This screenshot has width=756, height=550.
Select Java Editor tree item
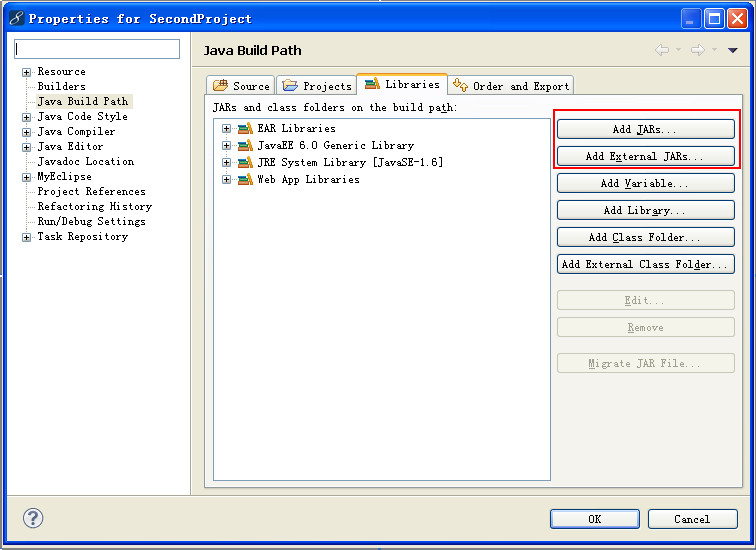(x=70, y=146)
